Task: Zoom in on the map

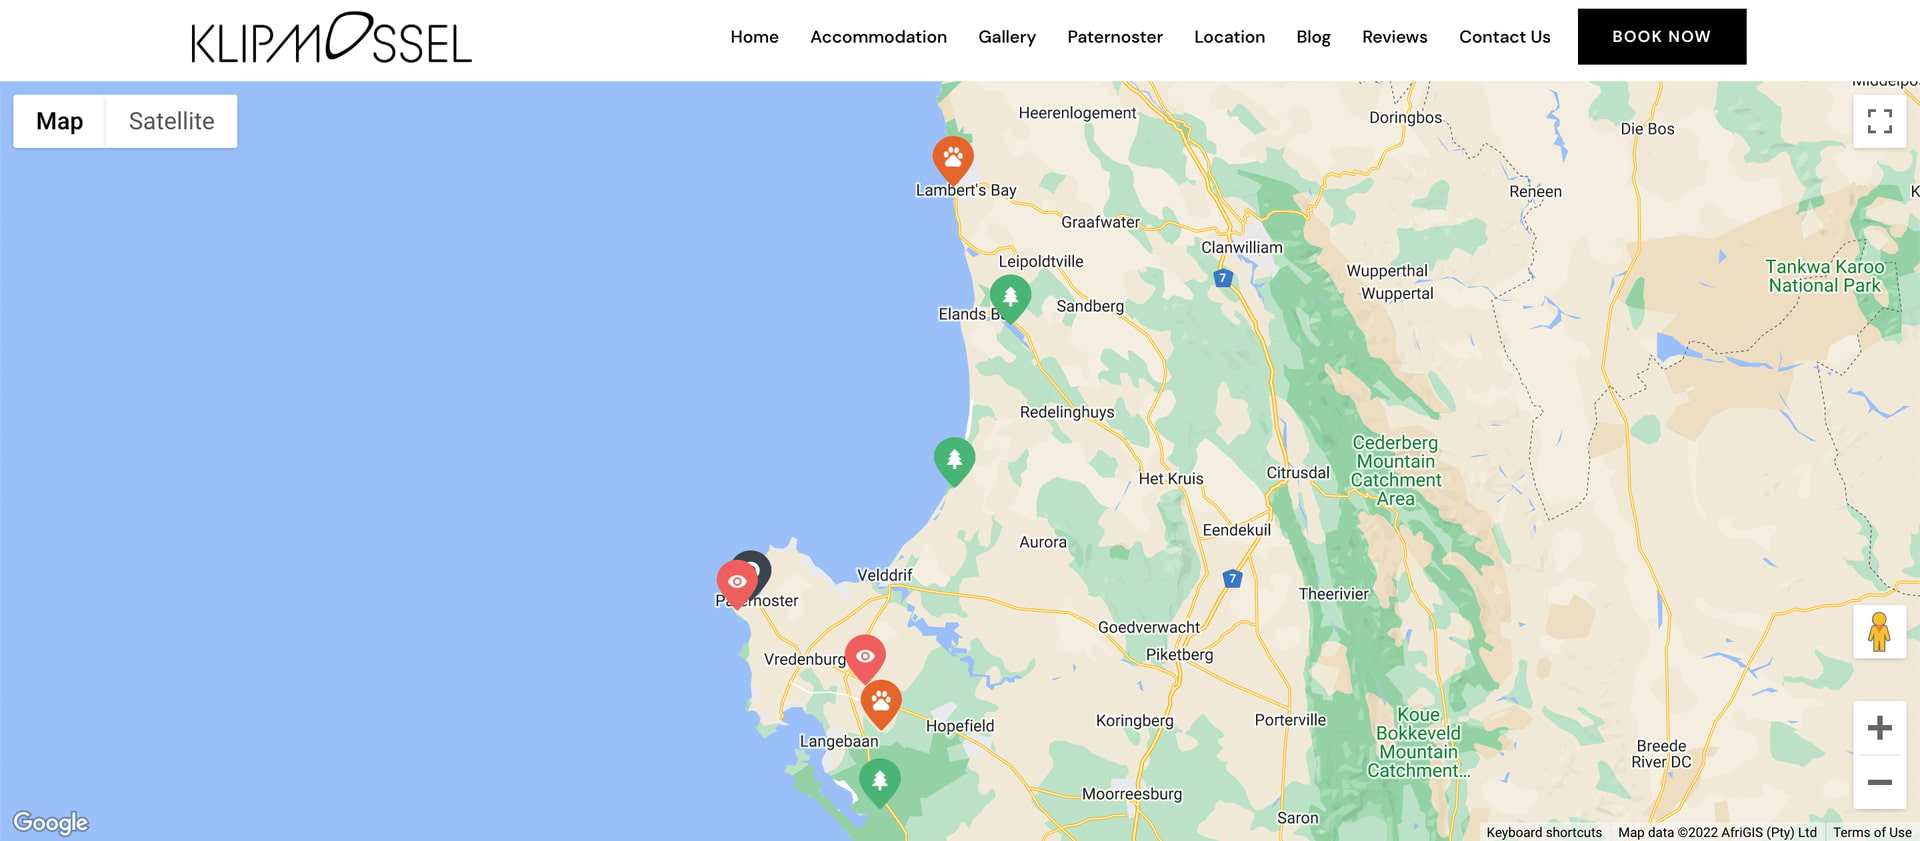Action: point(1879,728)
